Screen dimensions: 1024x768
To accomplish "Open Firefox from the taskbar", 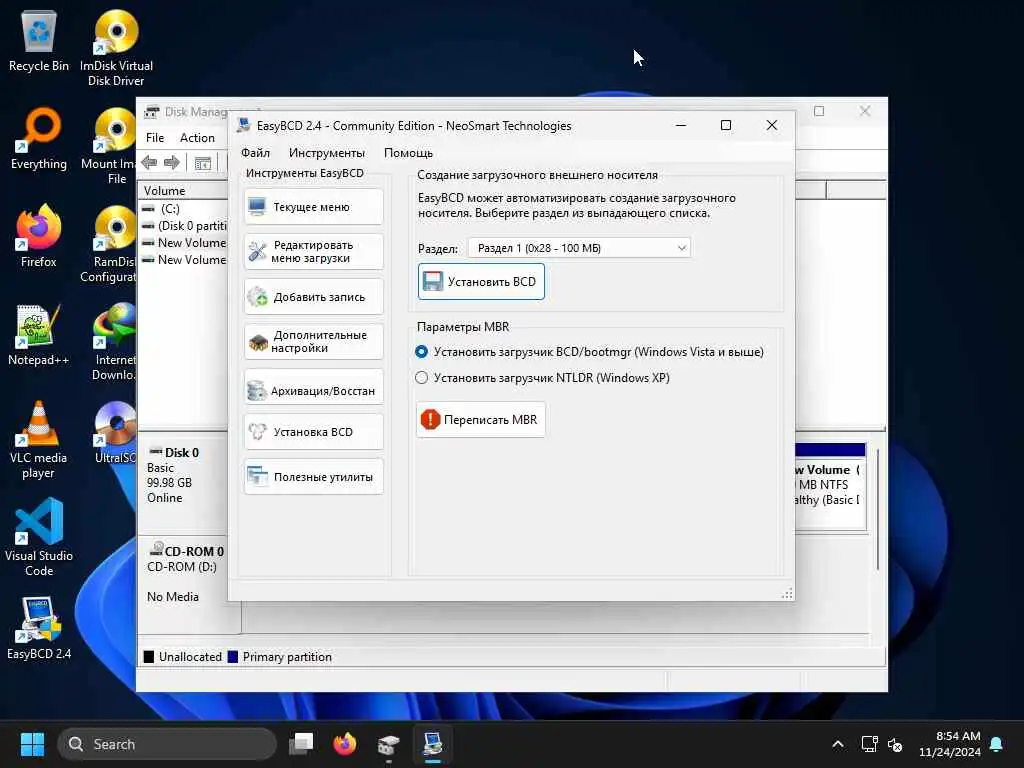I will 345,744.
